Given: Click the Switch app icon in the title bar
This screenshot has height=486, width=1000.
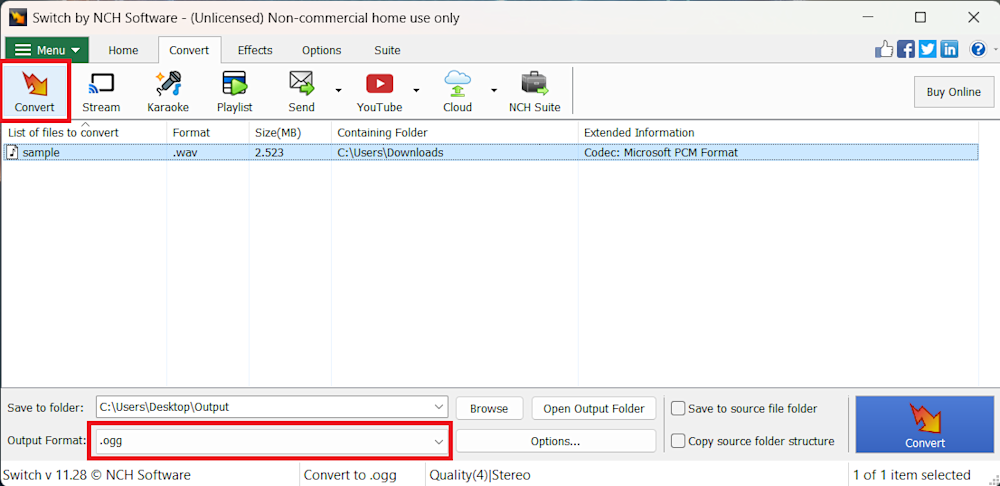Looking at the screenshot, I should coord(17,18).
